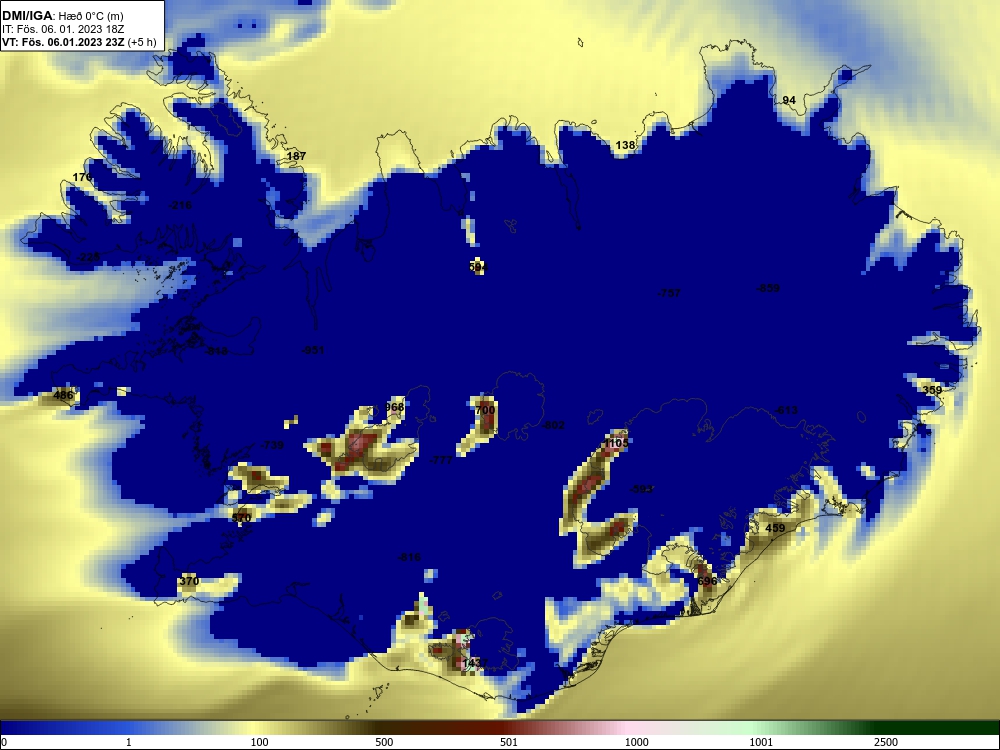Click the '-216' value on the map
The height and width of the screenshot is (750, 1000).
pyautogui.click(x=180, y=205)
